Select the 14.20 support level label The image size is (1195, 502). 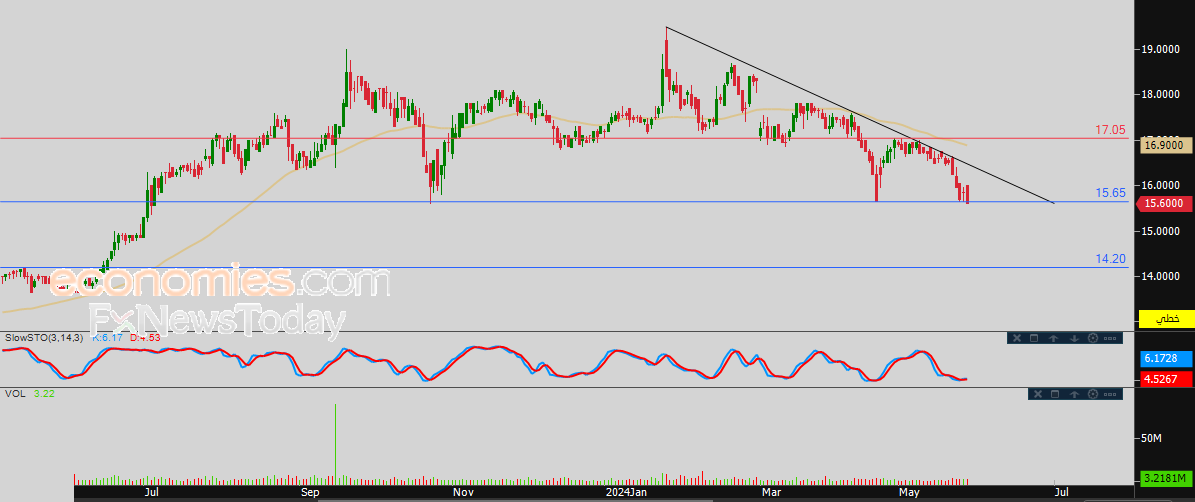point(1110,259)
